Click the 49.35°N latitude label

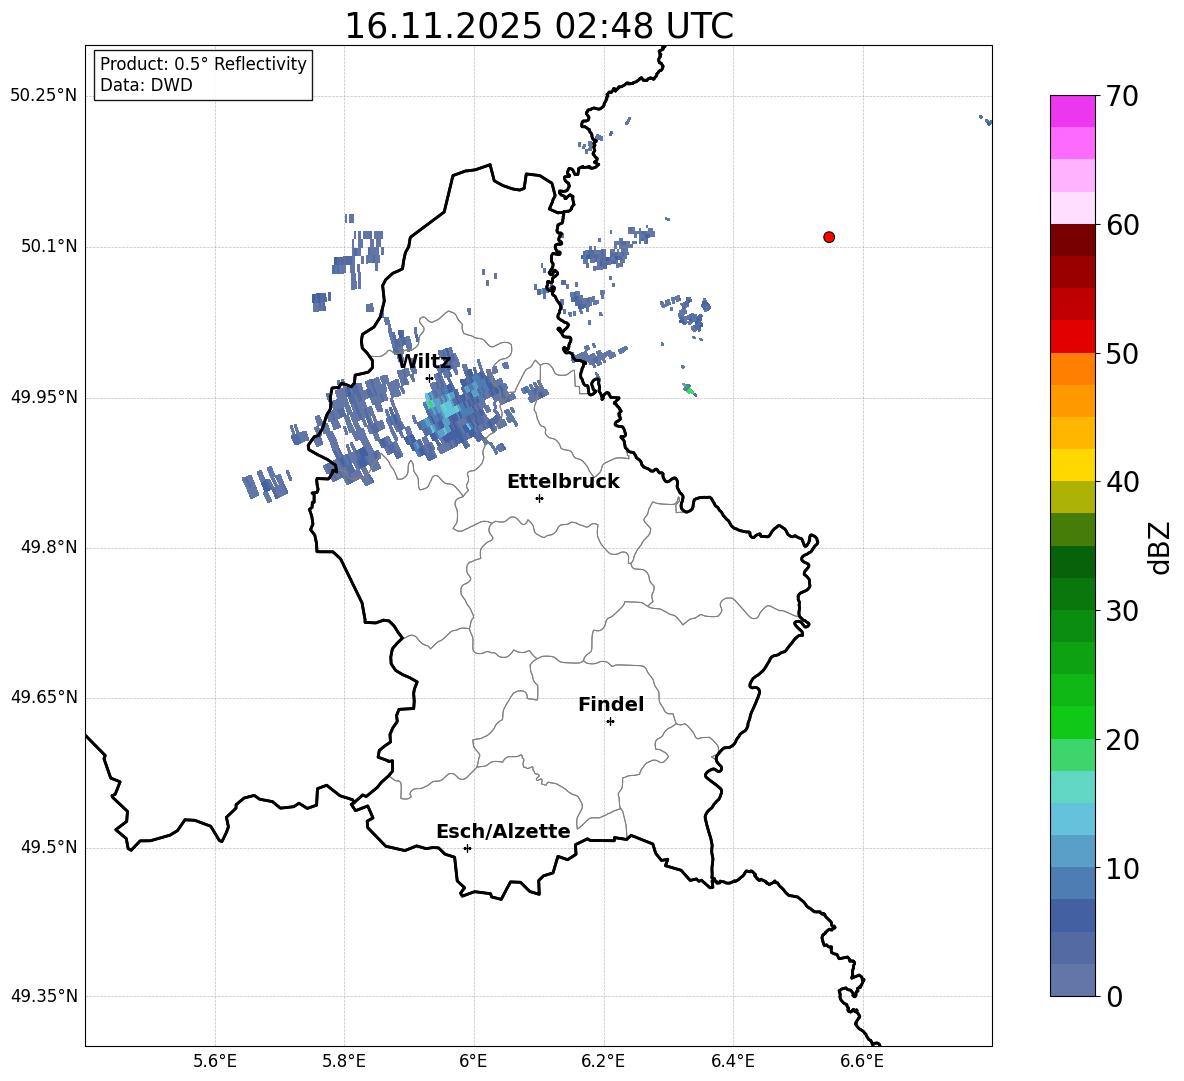click(x=44, y=996)
